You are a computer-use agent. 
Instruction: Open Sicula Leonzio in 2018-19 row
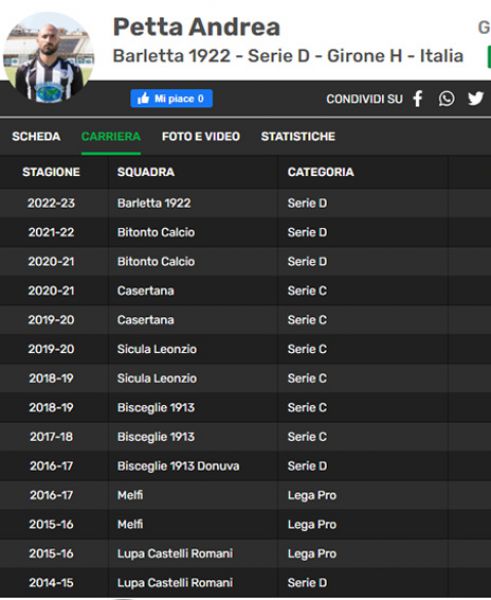pyautogui.click(x=157, y=378)
